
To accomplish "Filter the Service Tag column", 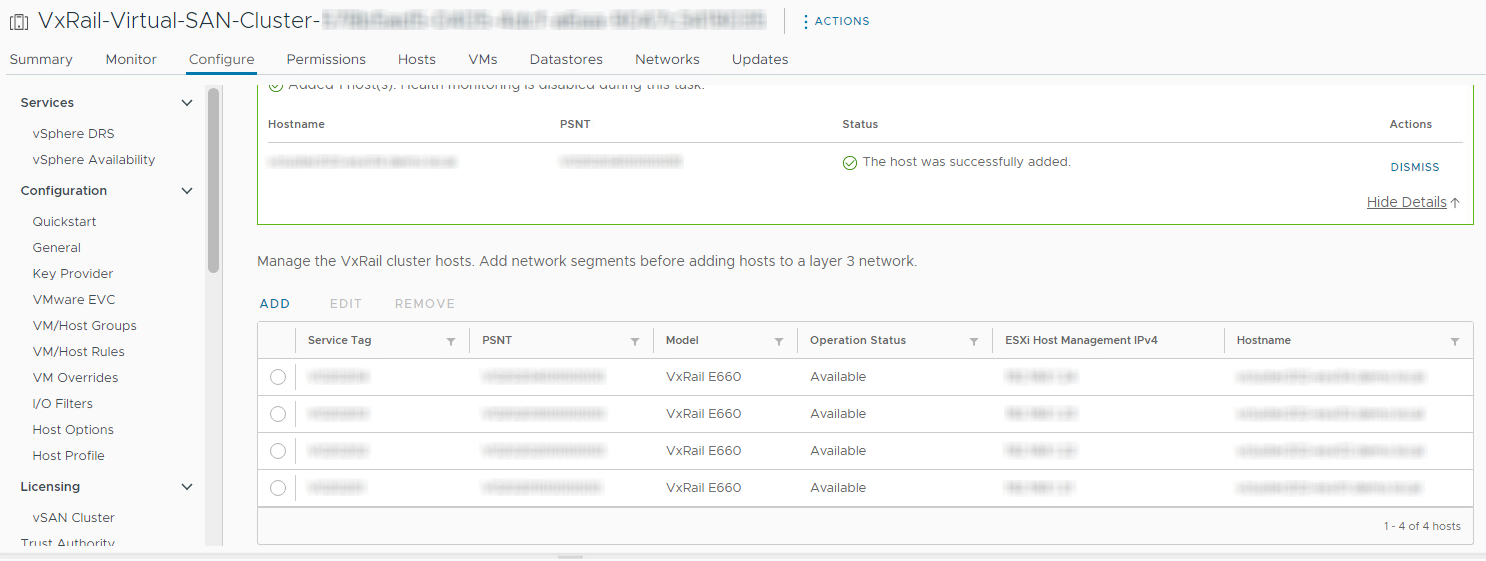I will point(451,341).
